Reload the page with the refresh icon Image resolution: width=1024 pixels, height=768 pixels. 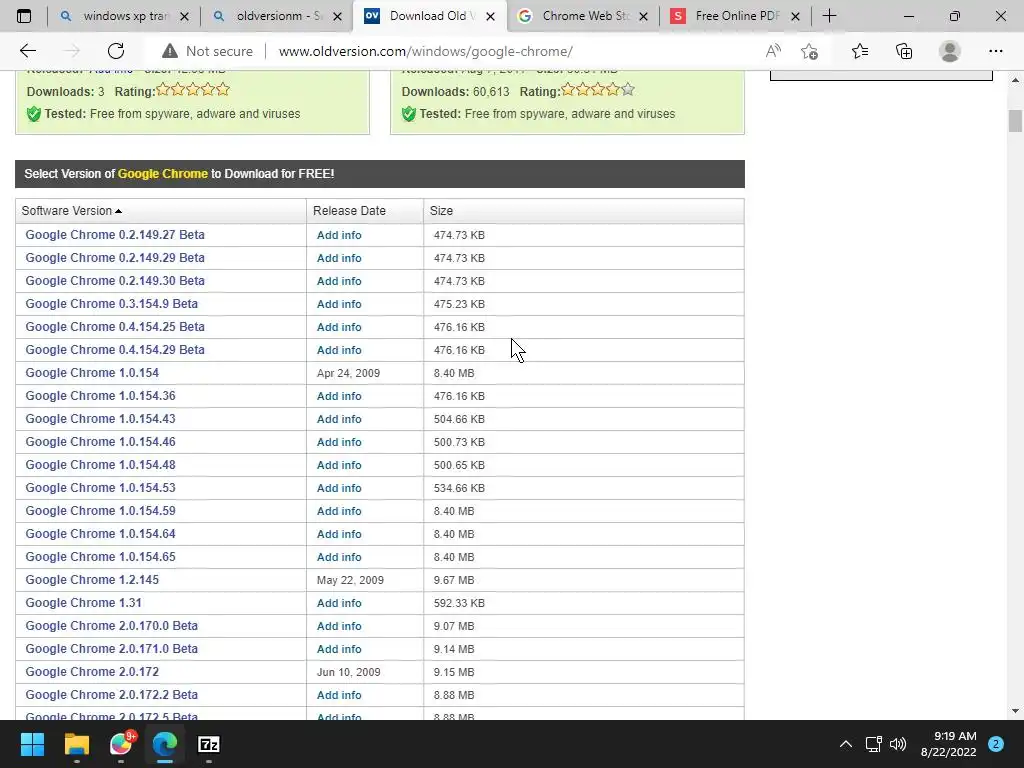click(116, 51)
